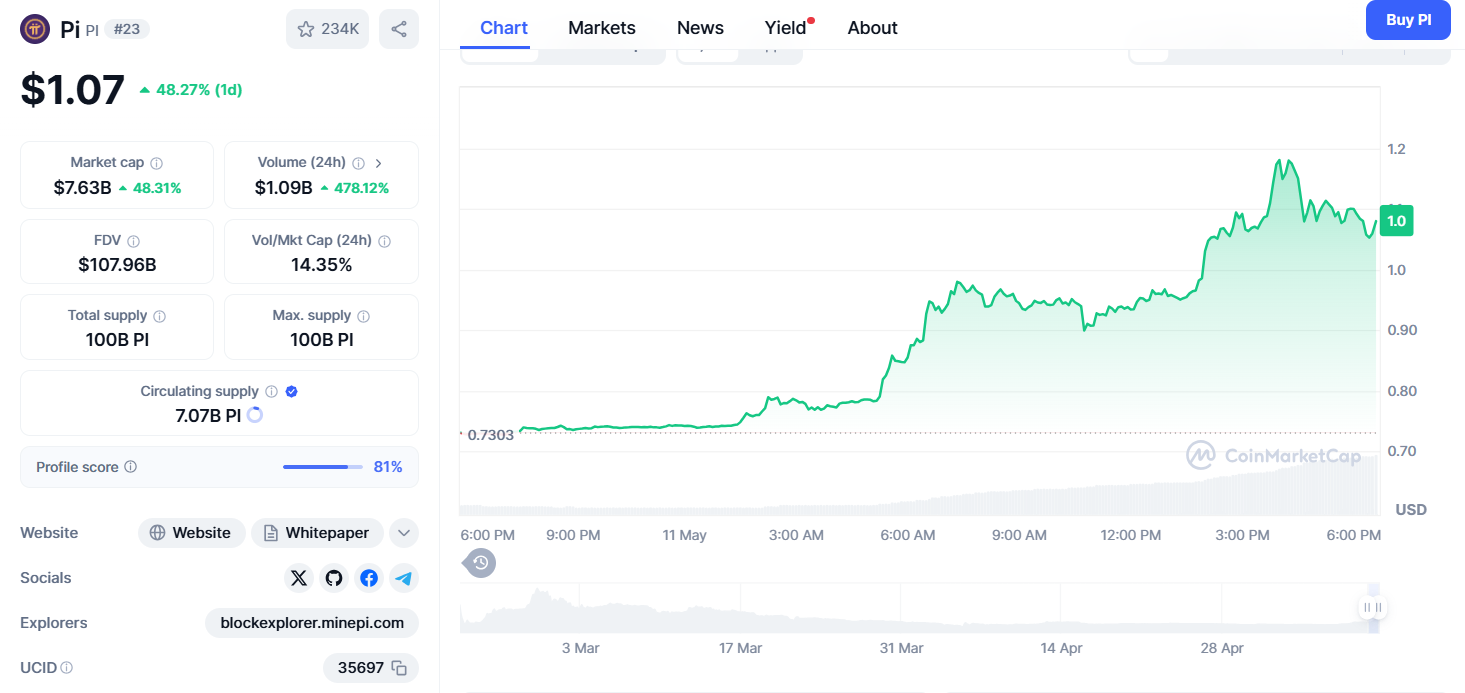Click the current price label on chart axis
Viewport: 1465px width, 693px height.
[1396, 221]
